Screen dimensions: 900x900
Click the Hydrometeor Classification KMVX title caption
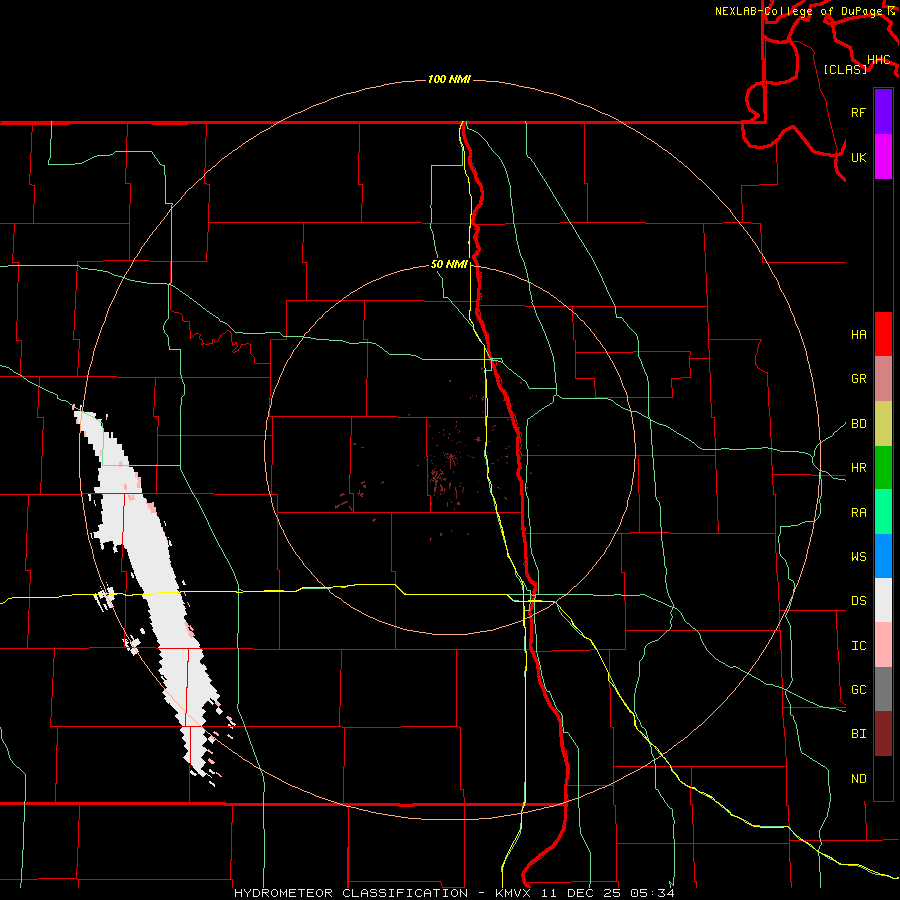point(454,893)
